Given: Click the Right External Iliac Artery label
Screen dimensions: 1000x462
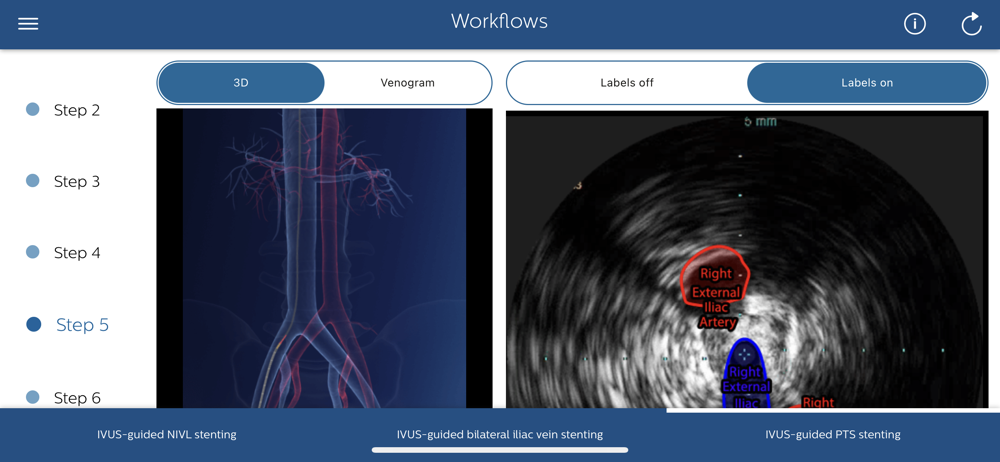Looking at the screenshot, I should [717, 298].
